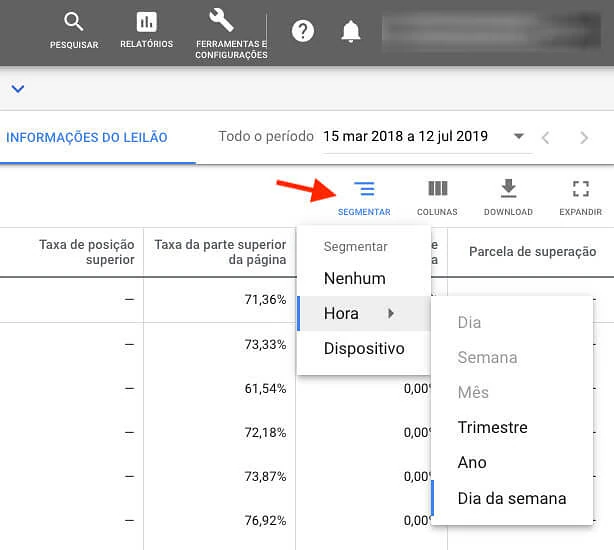The image size is (614, 550).
Task: Click the 72,18% cell
Action: pyautogui.click(x=265, y=433)
